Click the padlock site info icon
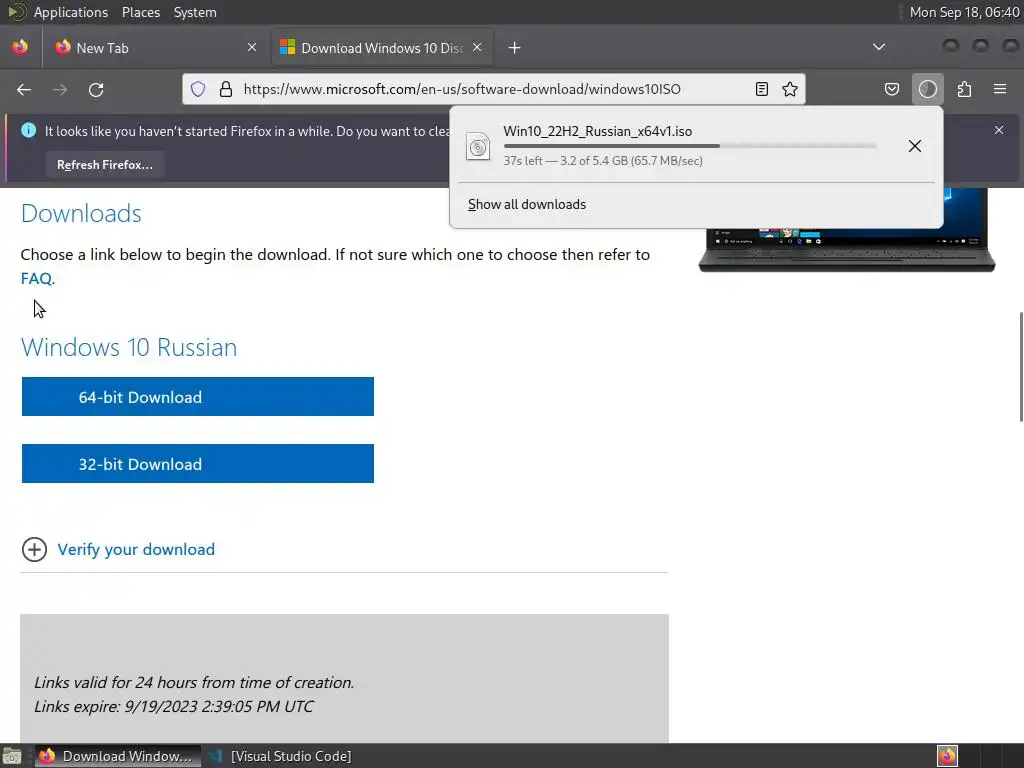The width and height of the screenshot is (1024, 768). click(226, 89)
